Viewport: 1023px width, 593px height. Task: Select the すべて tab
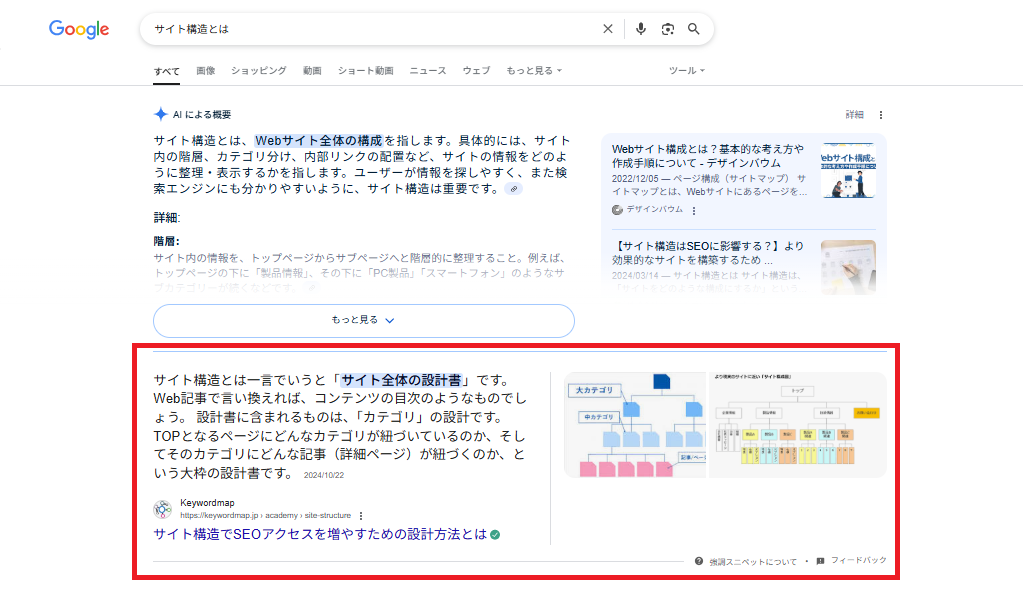(x=166, y=71)
